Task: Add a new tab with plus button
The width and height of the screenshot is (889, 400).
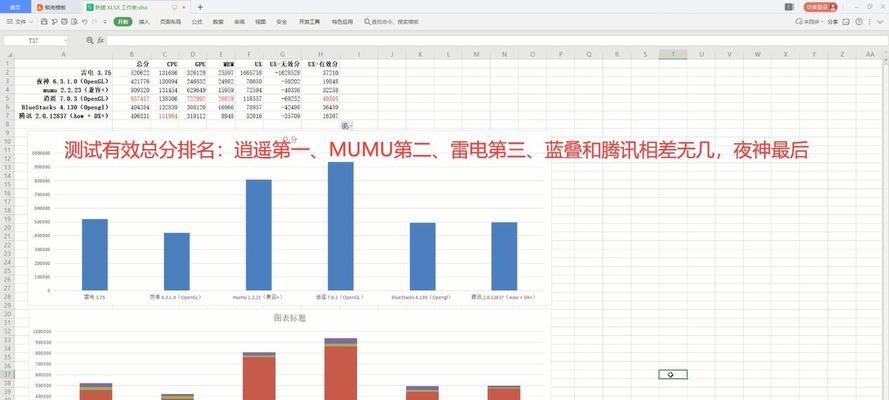Action: click(x=200, y=7)
